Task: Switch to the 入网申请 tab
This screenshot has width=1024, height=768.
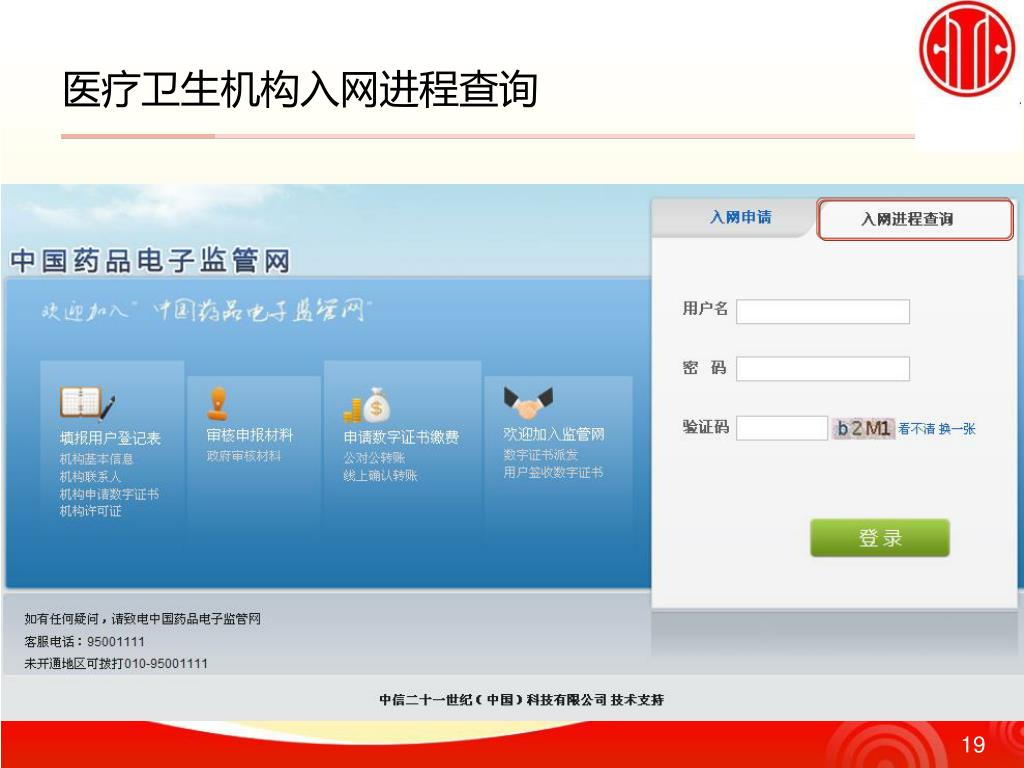Action: [741, 217]
